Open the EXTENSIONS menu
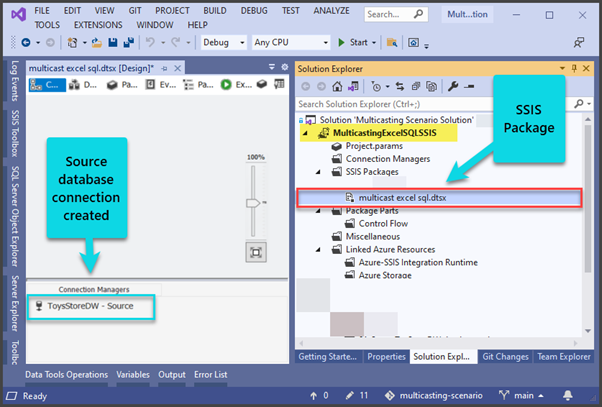The height and width of the screenshot is (407, 602). tap(98, 25)
